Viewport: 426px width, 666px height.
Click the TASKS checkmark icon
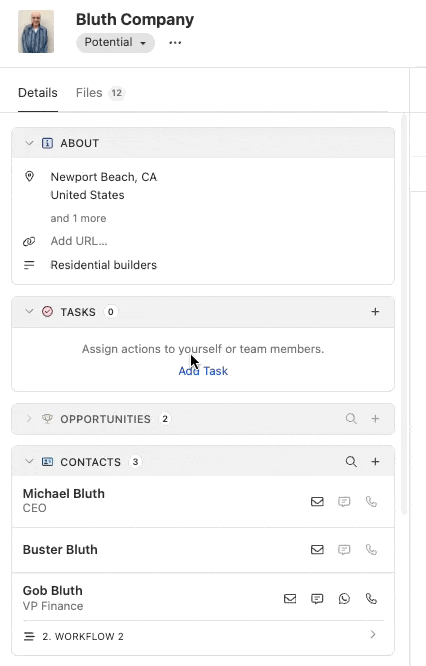47,312
